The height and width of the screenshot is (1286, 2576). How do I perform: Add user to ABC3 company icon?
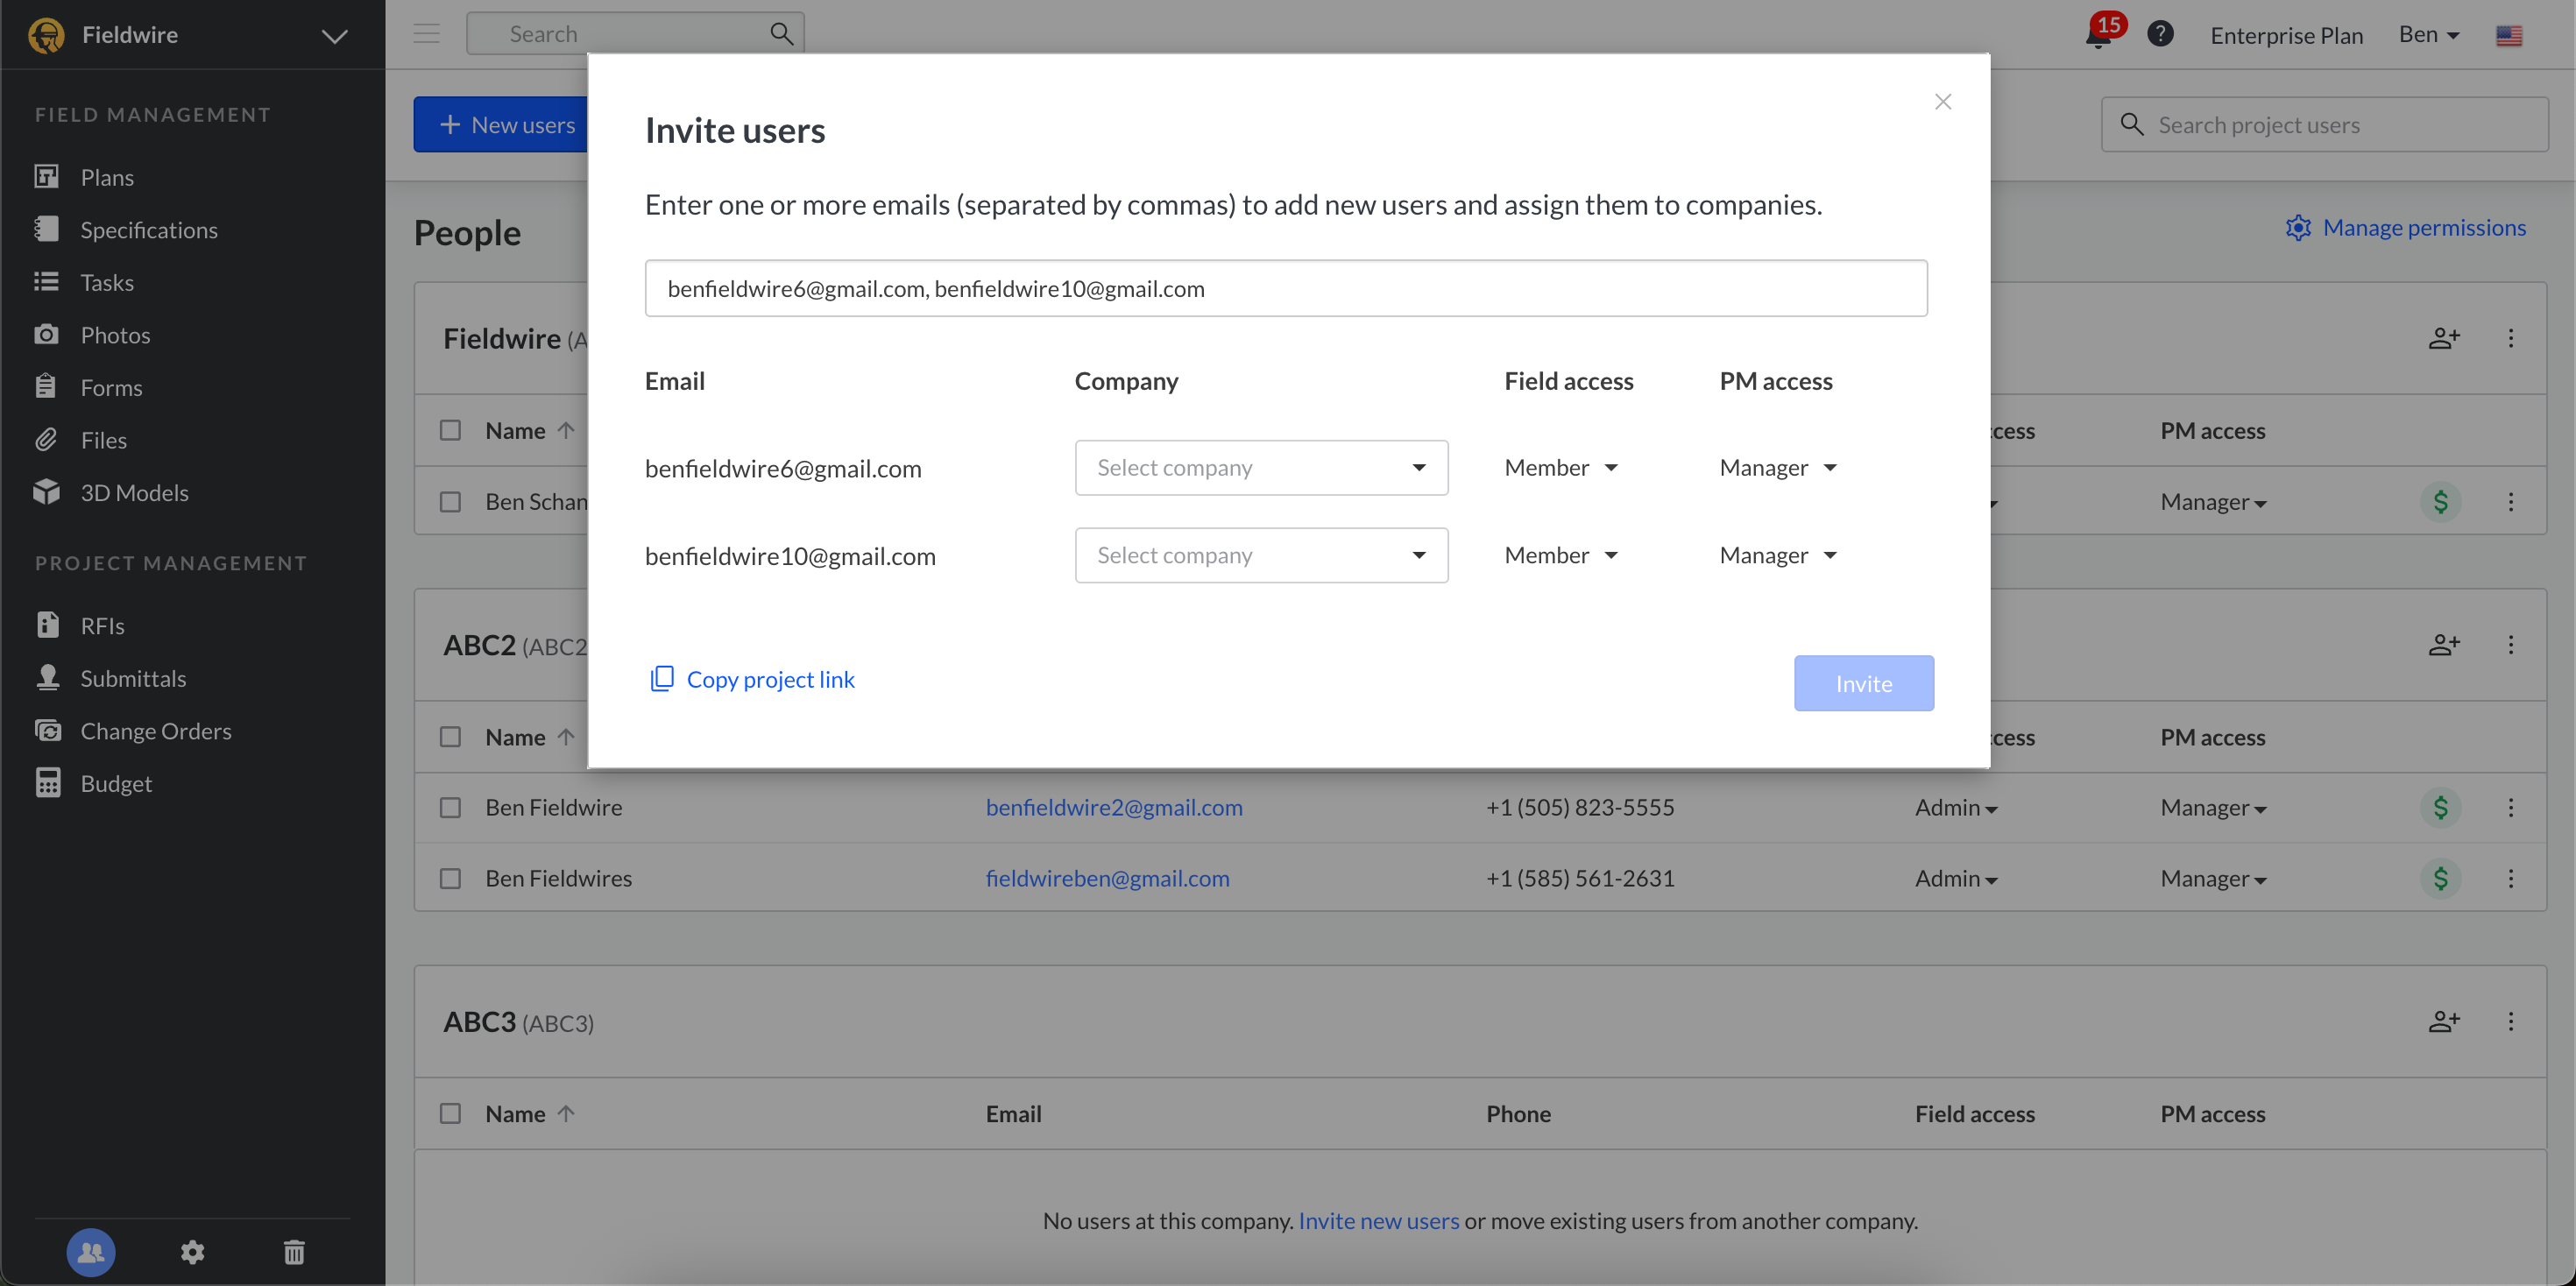2444,1021
